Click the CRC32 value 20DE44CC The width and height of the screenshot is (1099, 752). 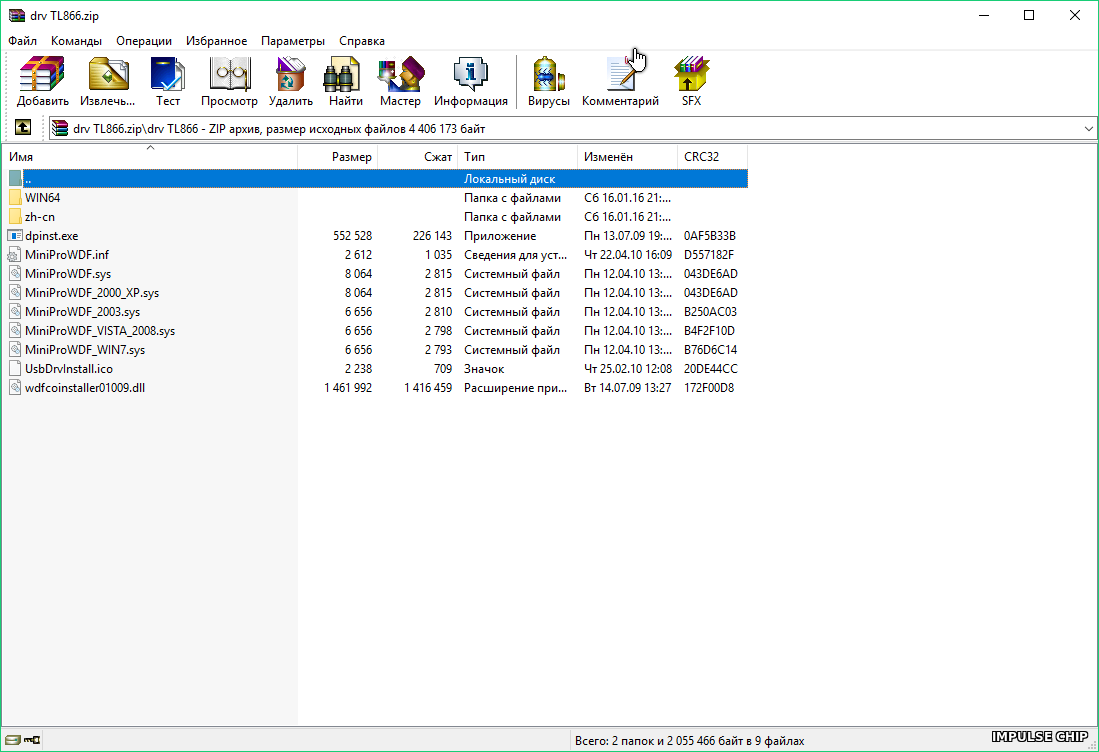click(x=711, y=368)
